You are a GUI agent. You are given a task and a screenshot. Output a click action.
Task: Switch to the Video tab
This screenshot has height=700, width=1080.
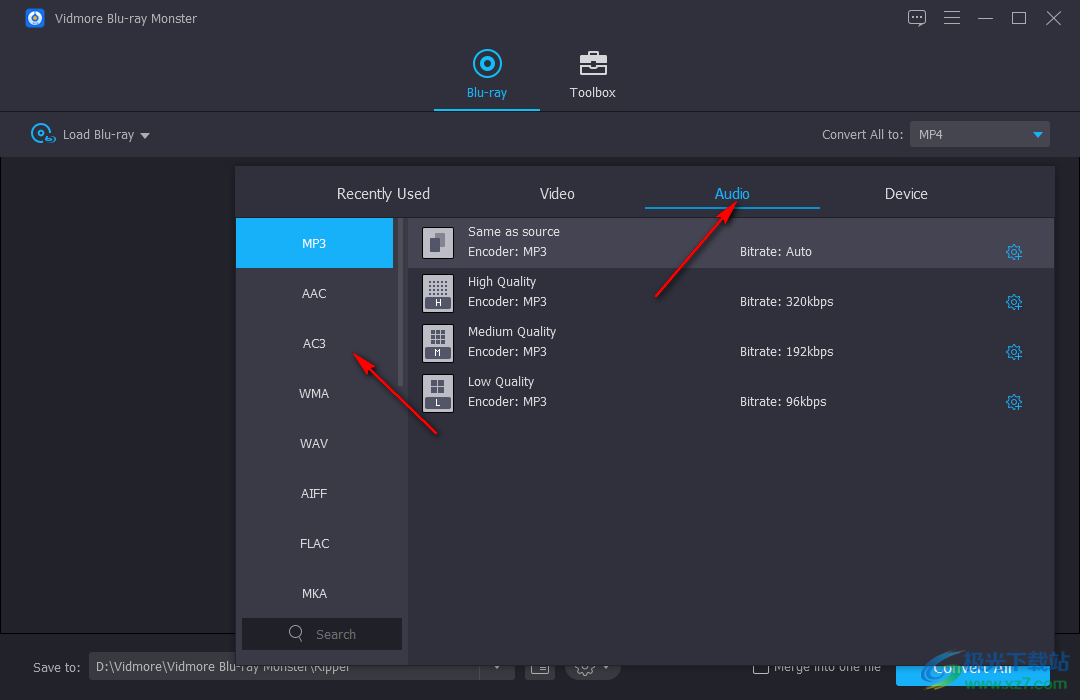coord(557,194)
